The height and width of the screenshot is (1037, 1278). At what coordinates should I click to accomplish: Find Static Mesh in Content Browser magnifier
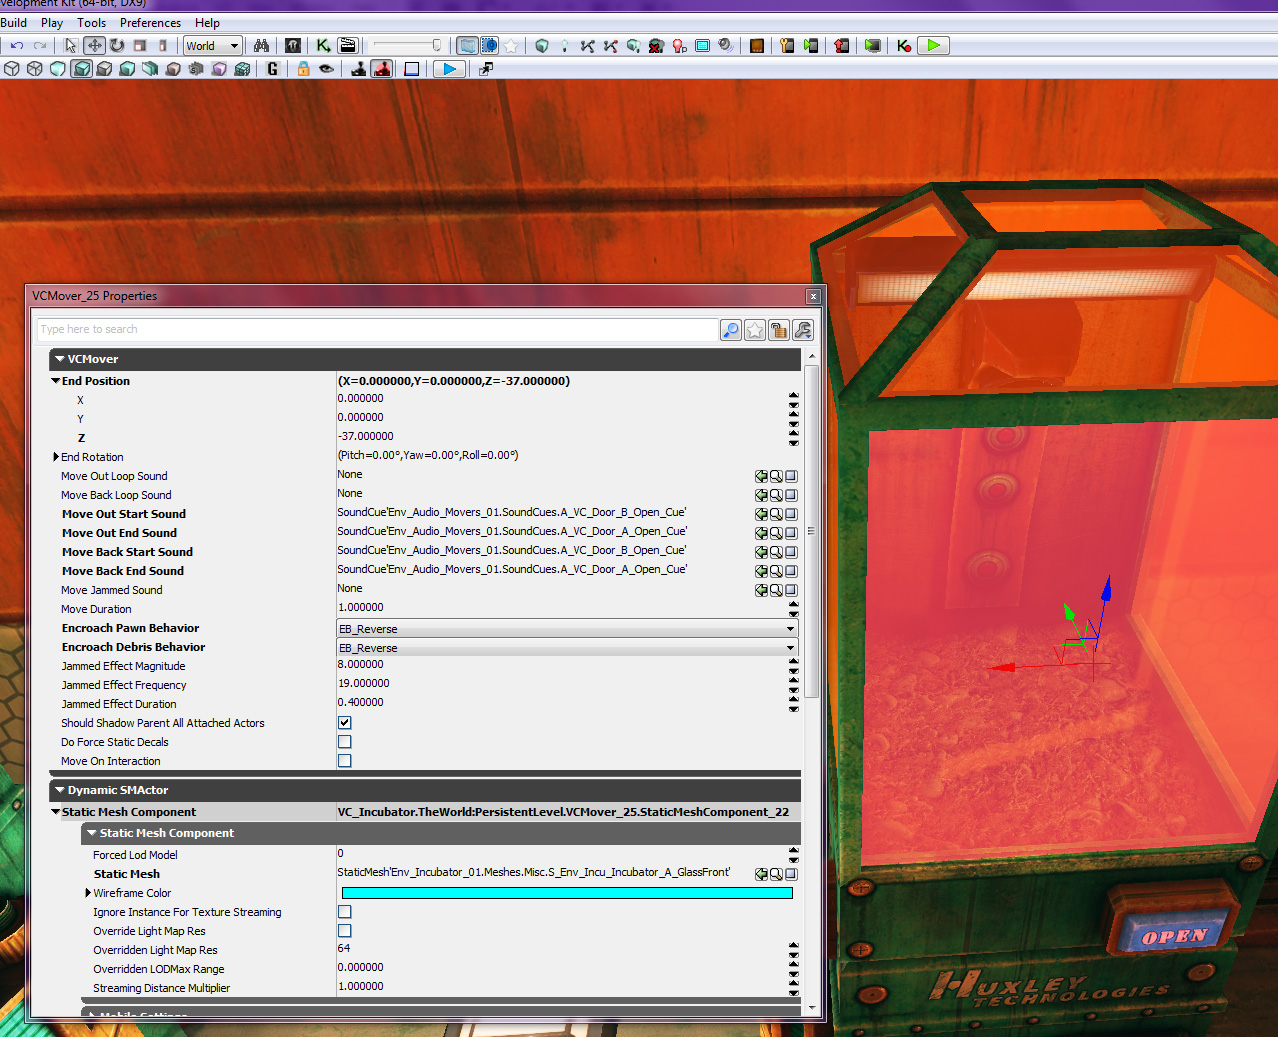click(x=776, y=874)
